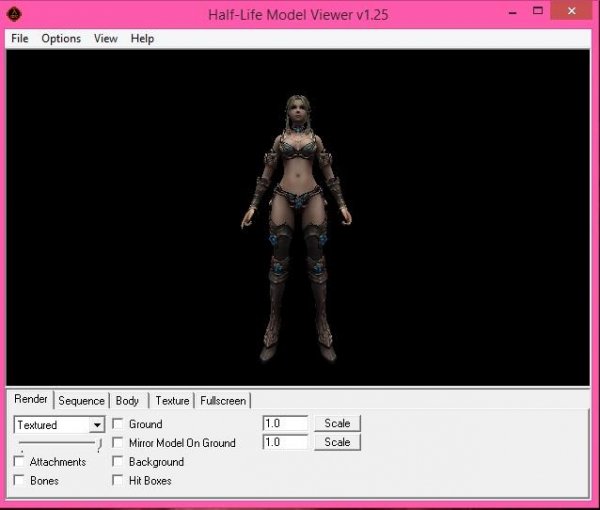Toggle the Hit Boxes checkbox
This screenshot has height=510, width=600.
118,480
